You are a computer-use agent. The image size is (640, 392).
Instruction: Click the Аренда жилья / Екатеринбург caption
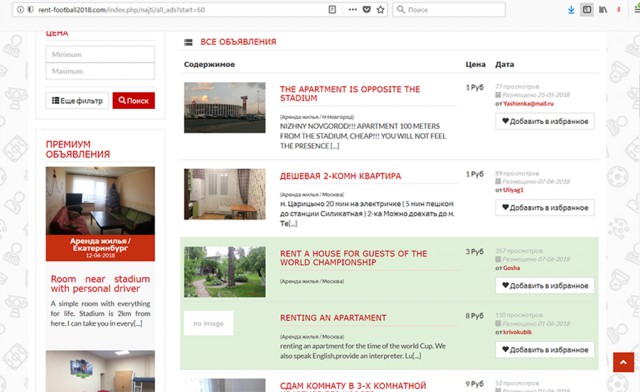click(x=100, y=245)
